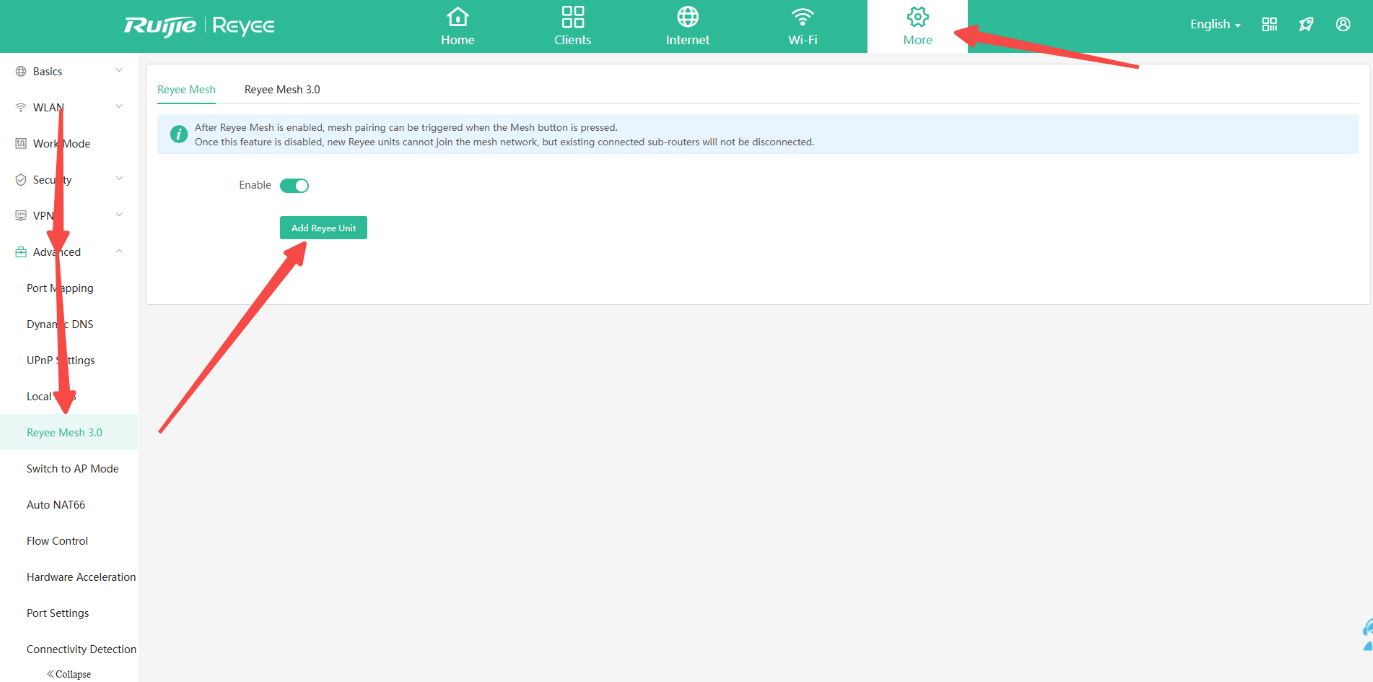The width and height of the screenshot is (1373, 682).
Task: Select the Reyee Mesh tab in content panel
Action: click(186, 89)
